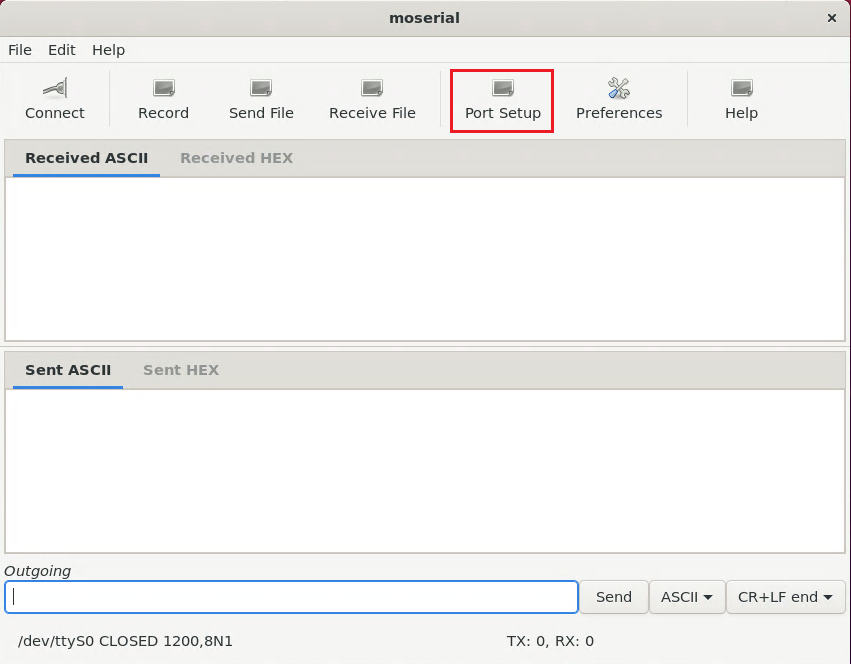Click the Send button
Image resolution: width=851 pixels, height=664 pixels.
point(614,597)
